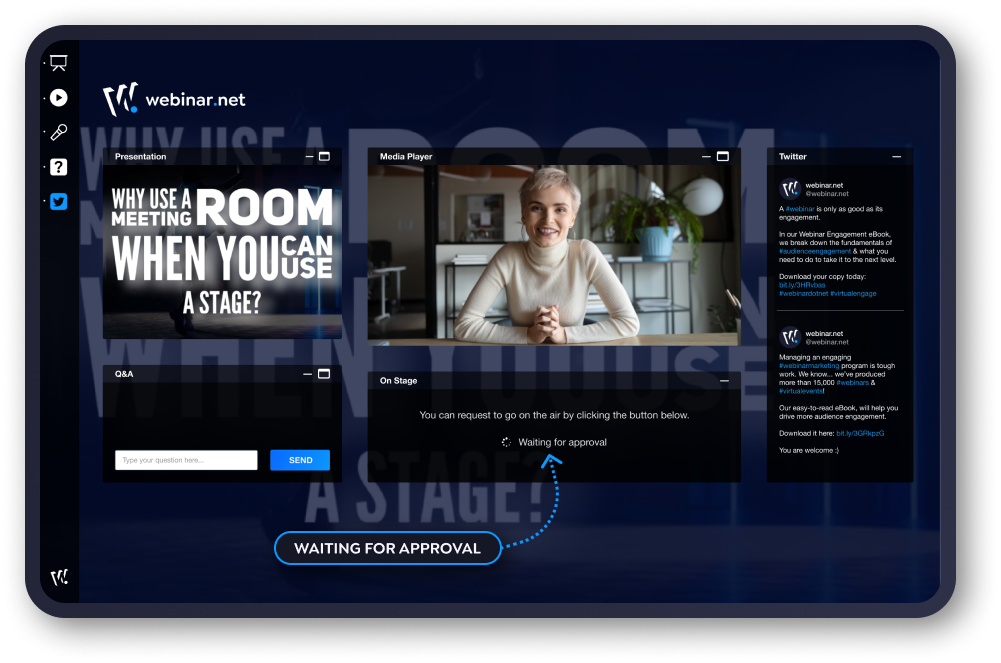Open the bit.ly link under 'Download your copy today'
This screenshot has width=1001, height=663.
[x=802, y=285]
